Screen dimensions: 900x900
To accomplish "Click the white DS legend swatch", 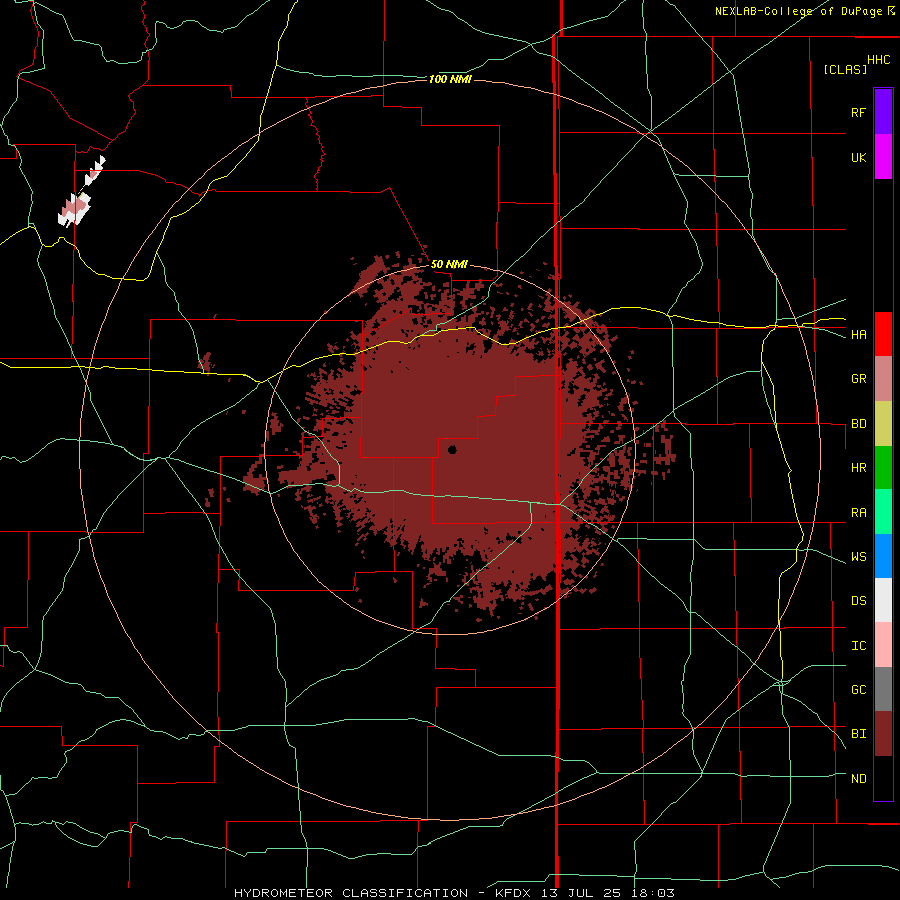I will (x=883, y=600).
